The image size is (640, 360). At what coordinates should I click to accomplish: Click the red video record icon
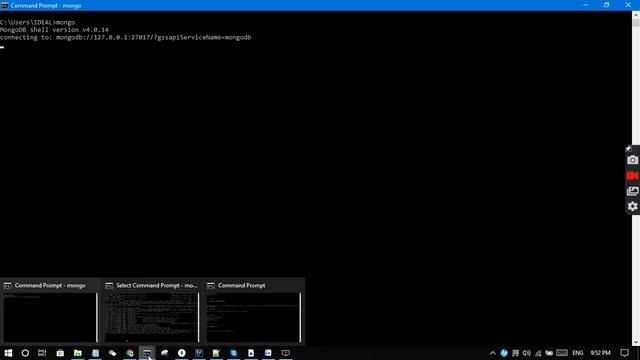(632, 176)
